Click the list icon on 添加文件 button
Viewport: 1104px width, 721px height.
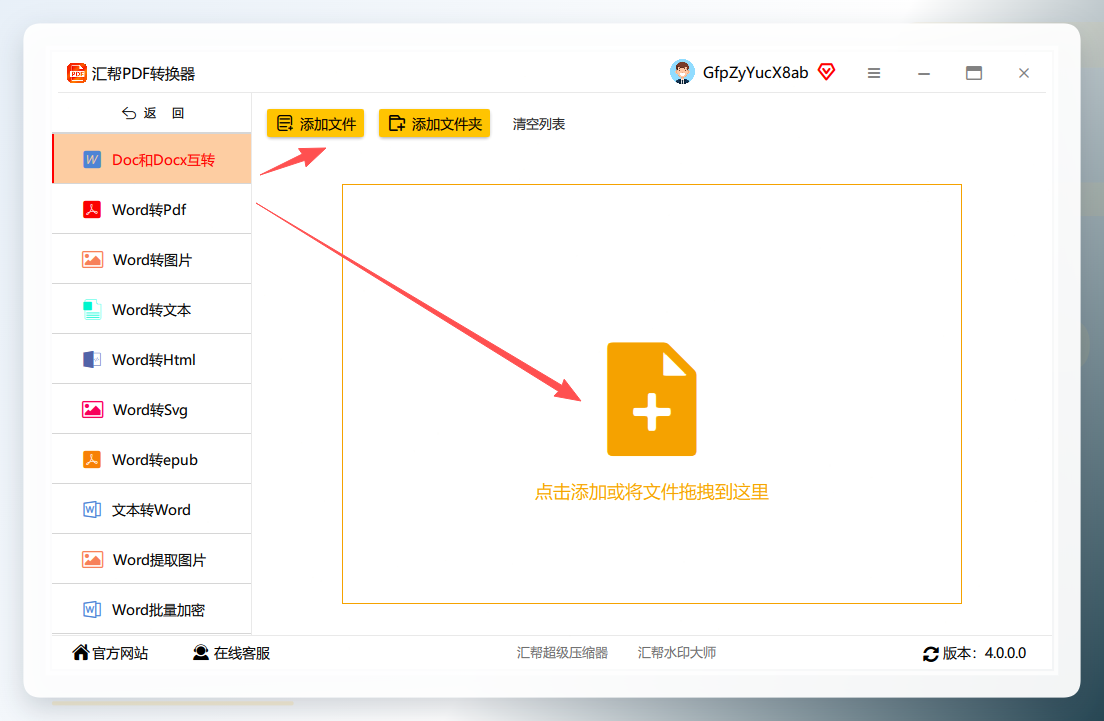pyautogui.click(x=284, y=124)
